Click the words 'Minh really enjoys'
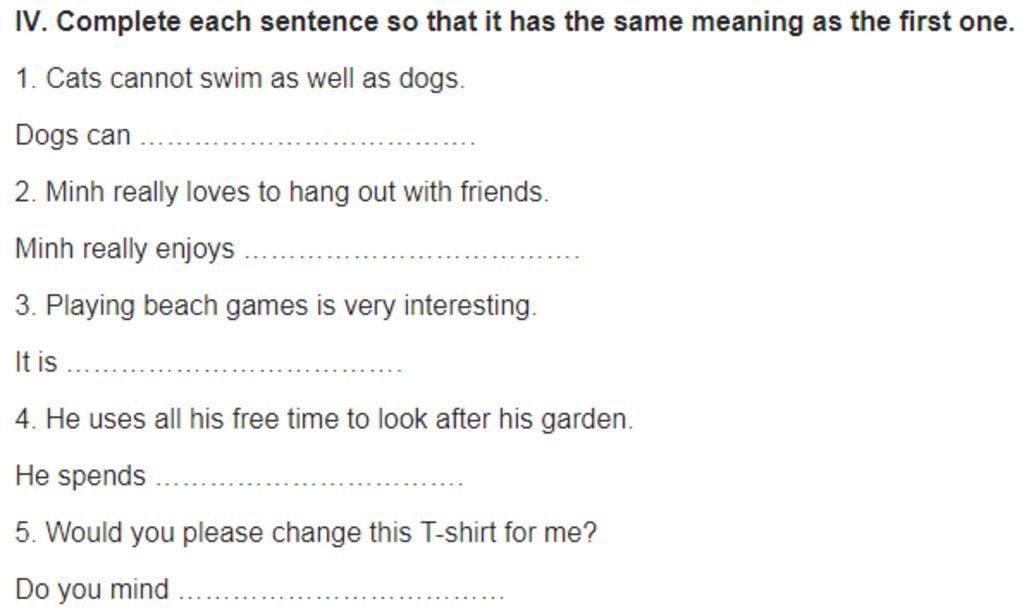Image resolution: width=1024 pixels, height=616 pixels. point(124,250)
